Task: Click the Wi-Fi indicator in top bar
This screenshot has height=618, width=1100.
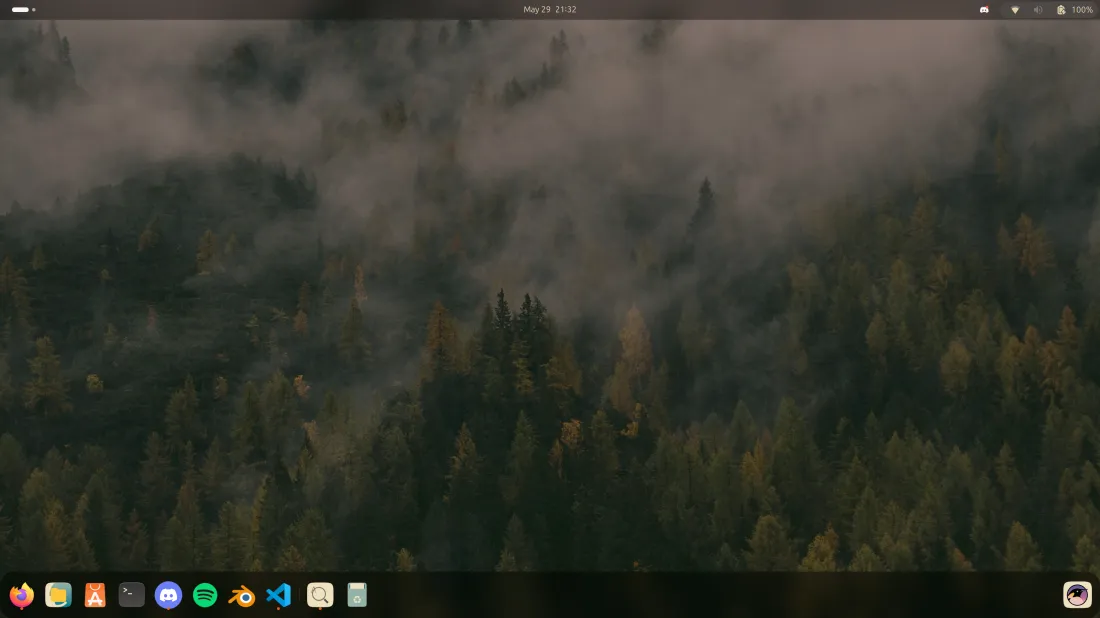Action: [x=1014, y=10]
